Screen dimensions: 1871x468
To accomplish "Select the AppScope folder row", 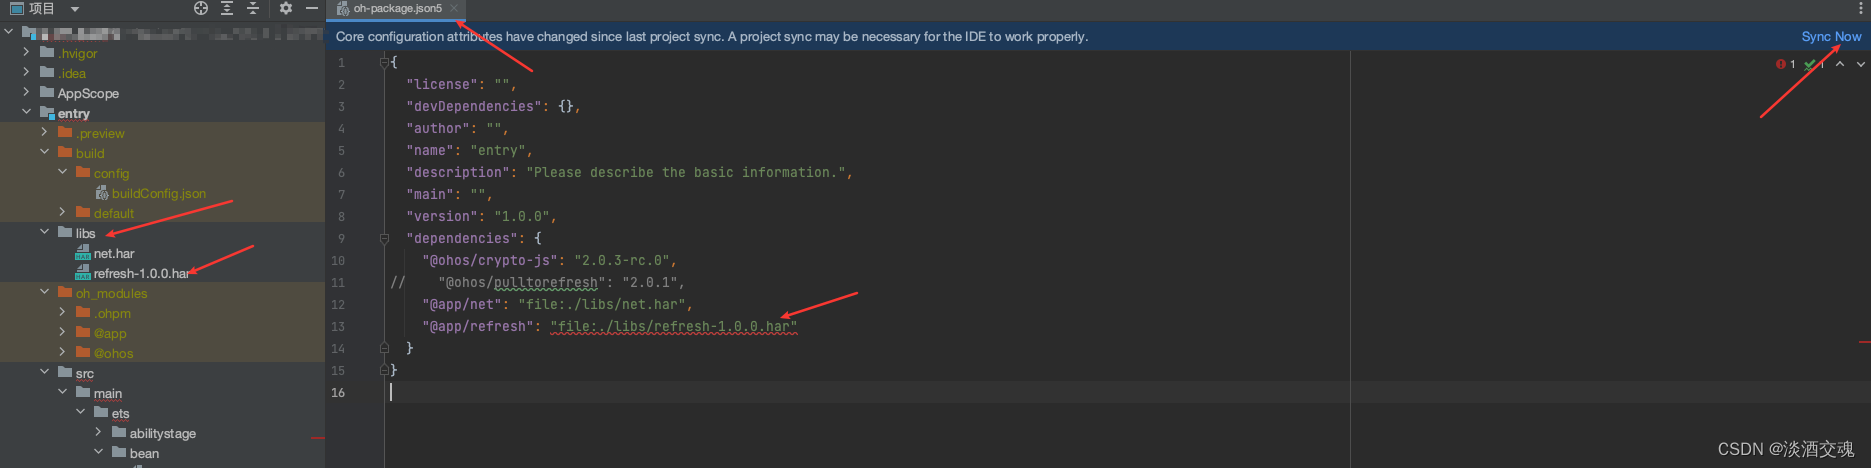I will [162, 93].
